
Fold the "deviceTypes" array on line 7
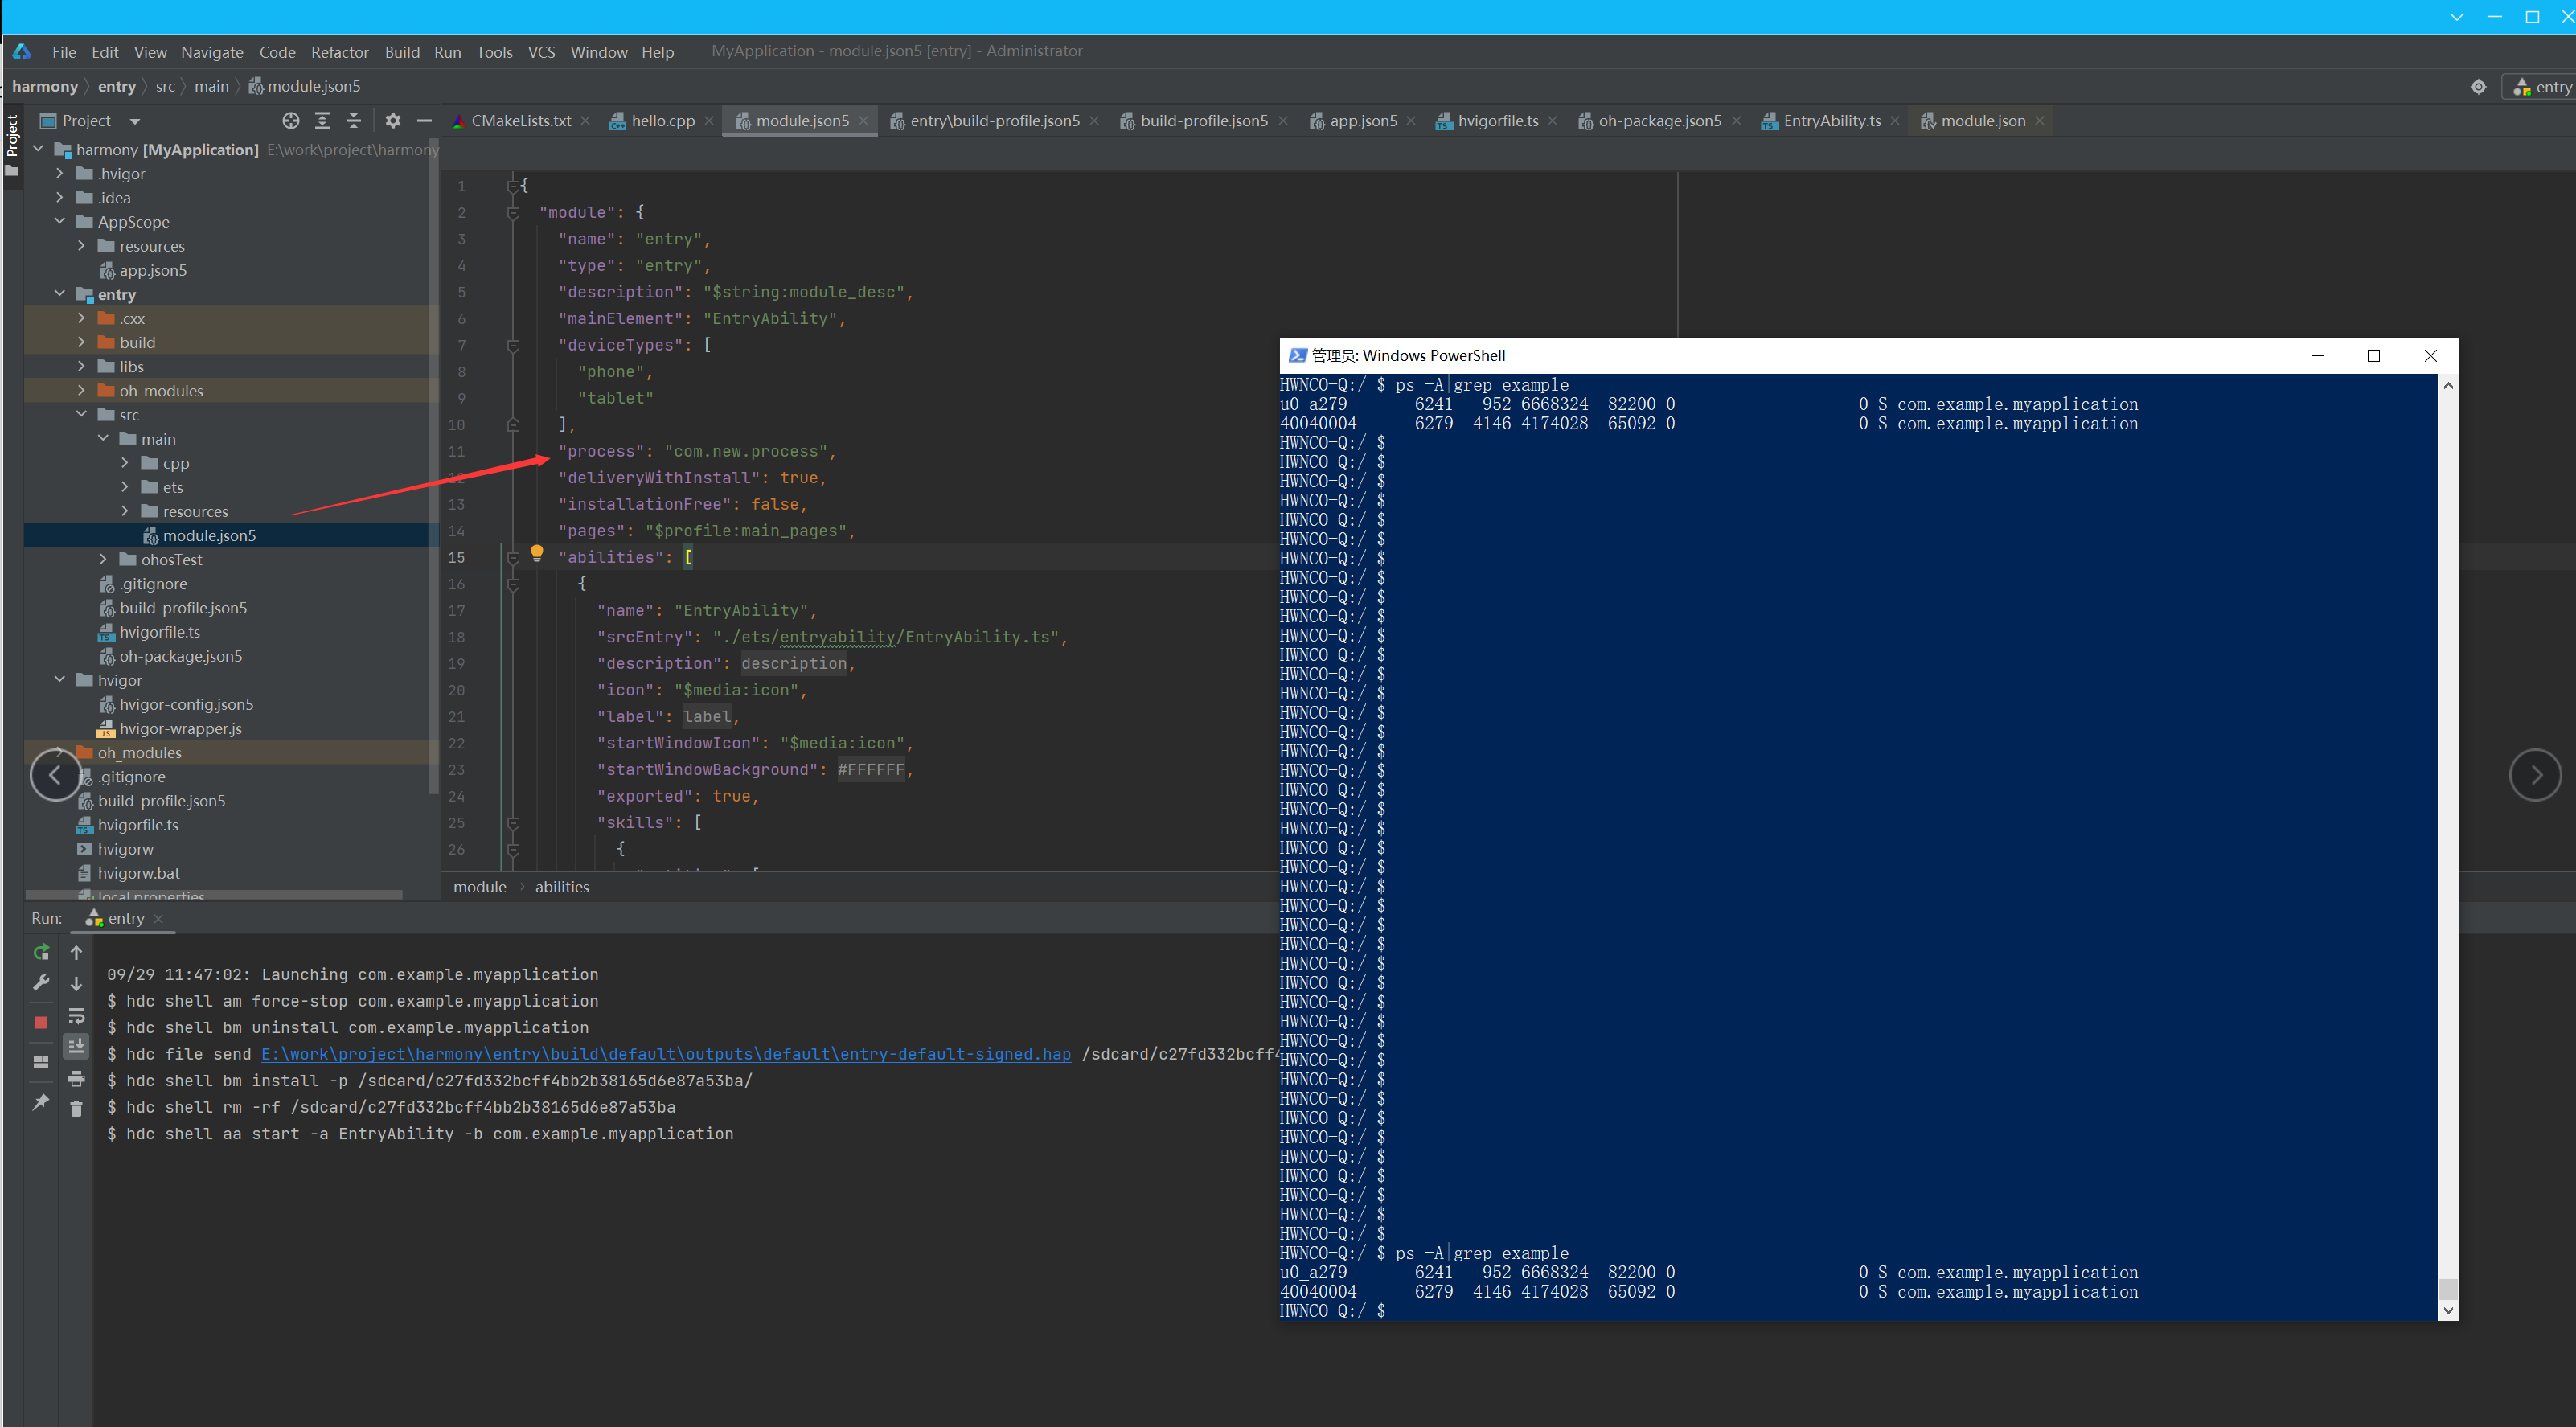click(x=513, y=345)
